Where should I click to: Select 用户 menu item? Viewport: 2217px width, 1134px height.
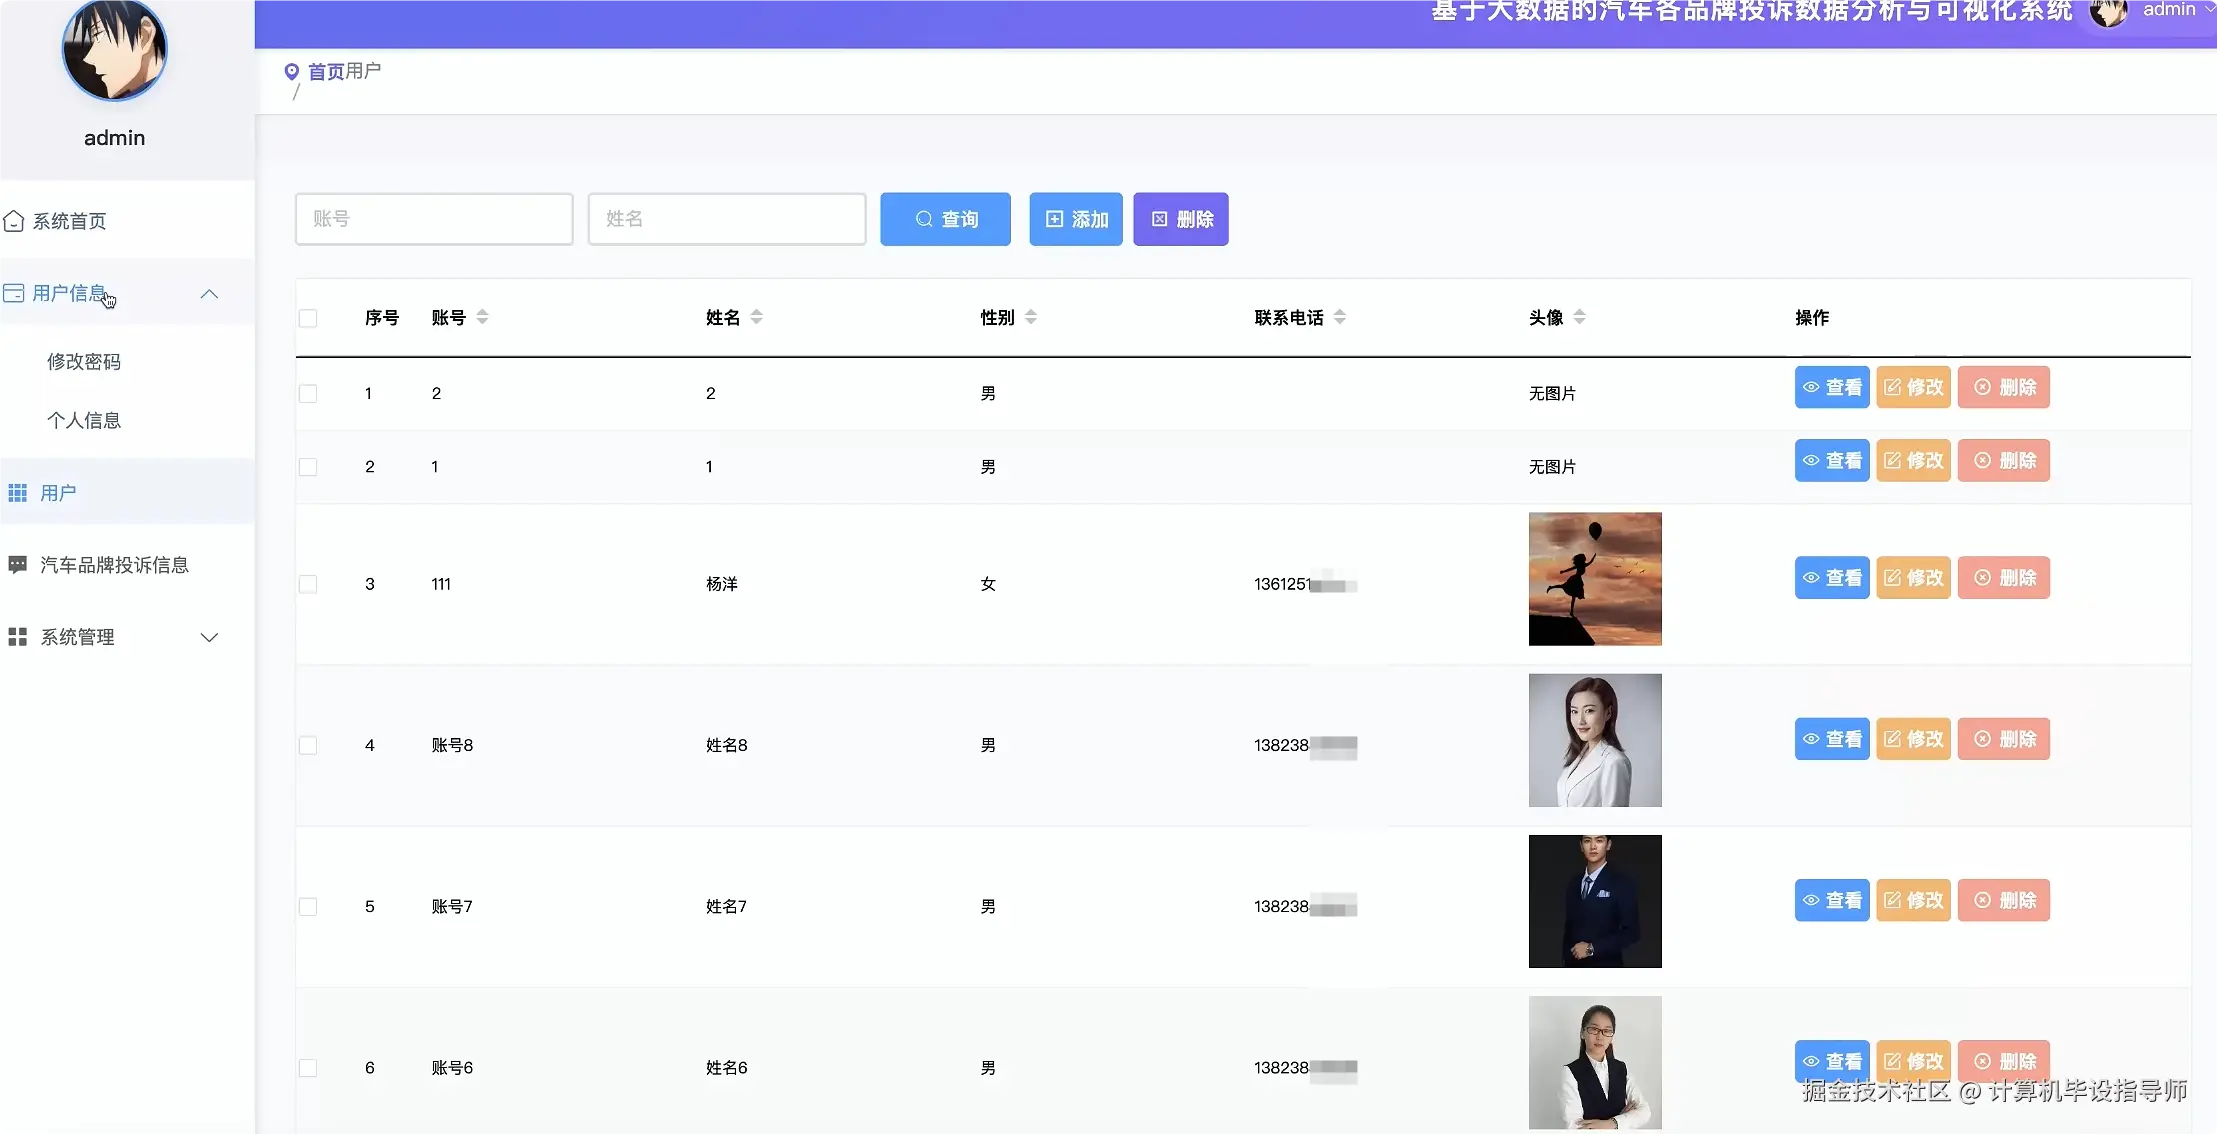tap(127, 493)
